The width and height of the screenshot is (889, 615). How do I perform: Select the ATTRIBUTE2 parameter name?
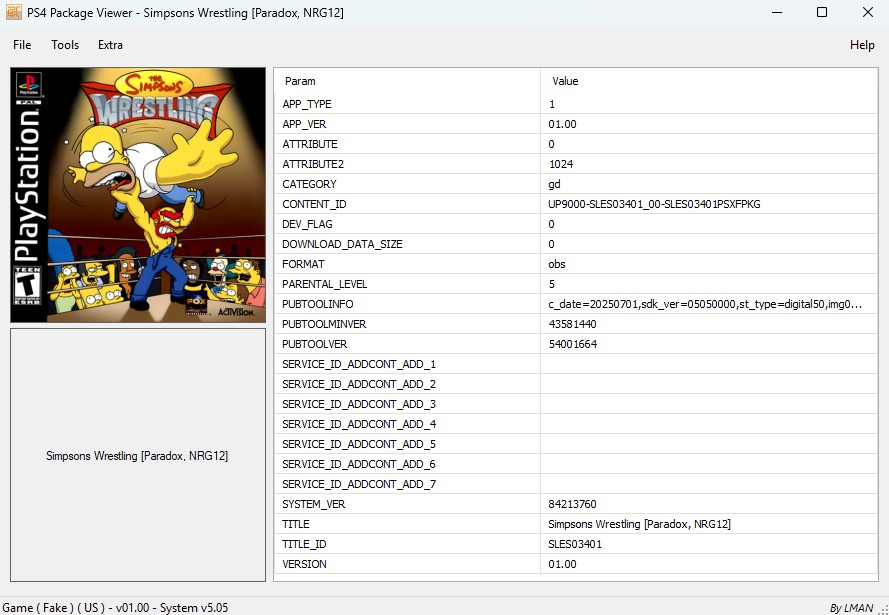pos(313,164)
